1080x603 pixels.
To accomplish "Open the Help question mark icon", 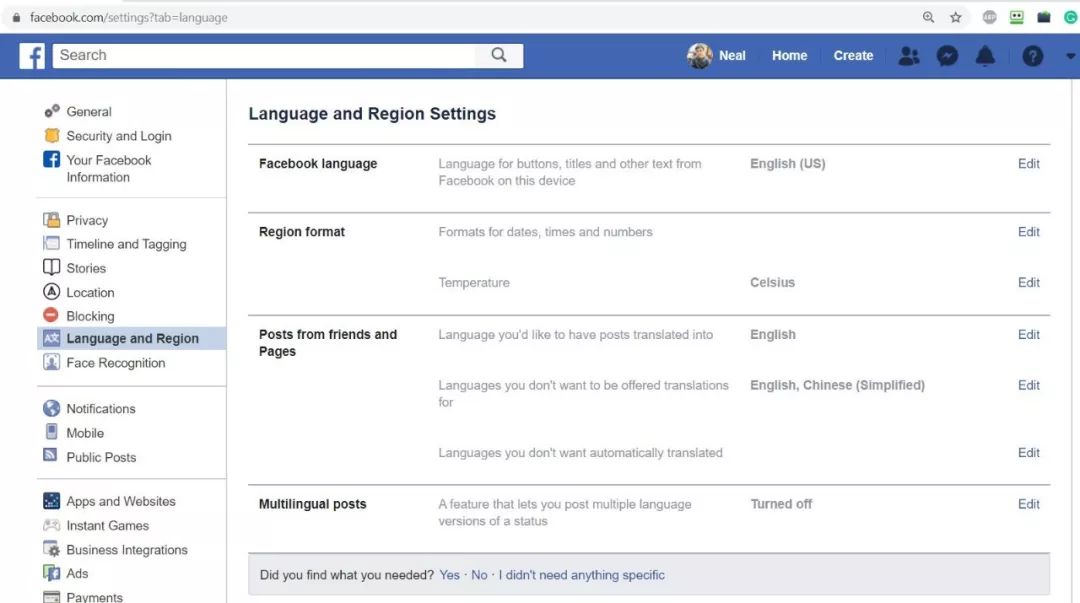I will click(x=1033, y=56).
